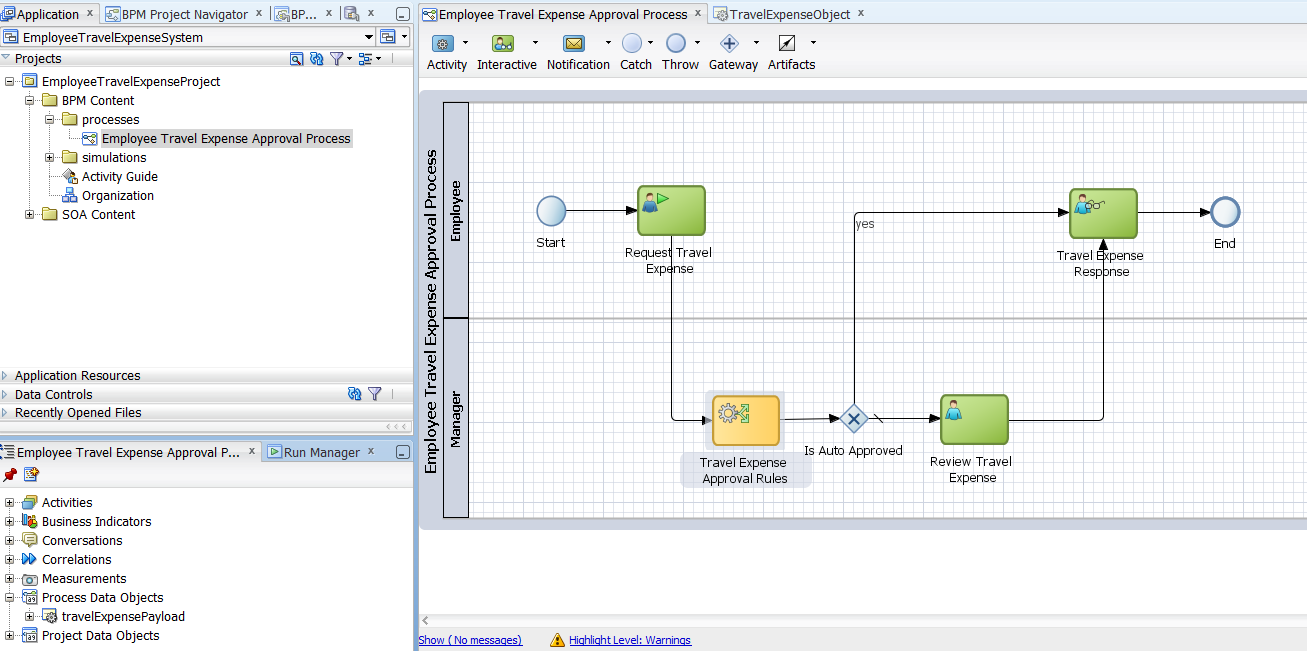The width and height of the screenshot is (1307, 651).
Task: Expand the Application Resources section
Action: [6, 376]
